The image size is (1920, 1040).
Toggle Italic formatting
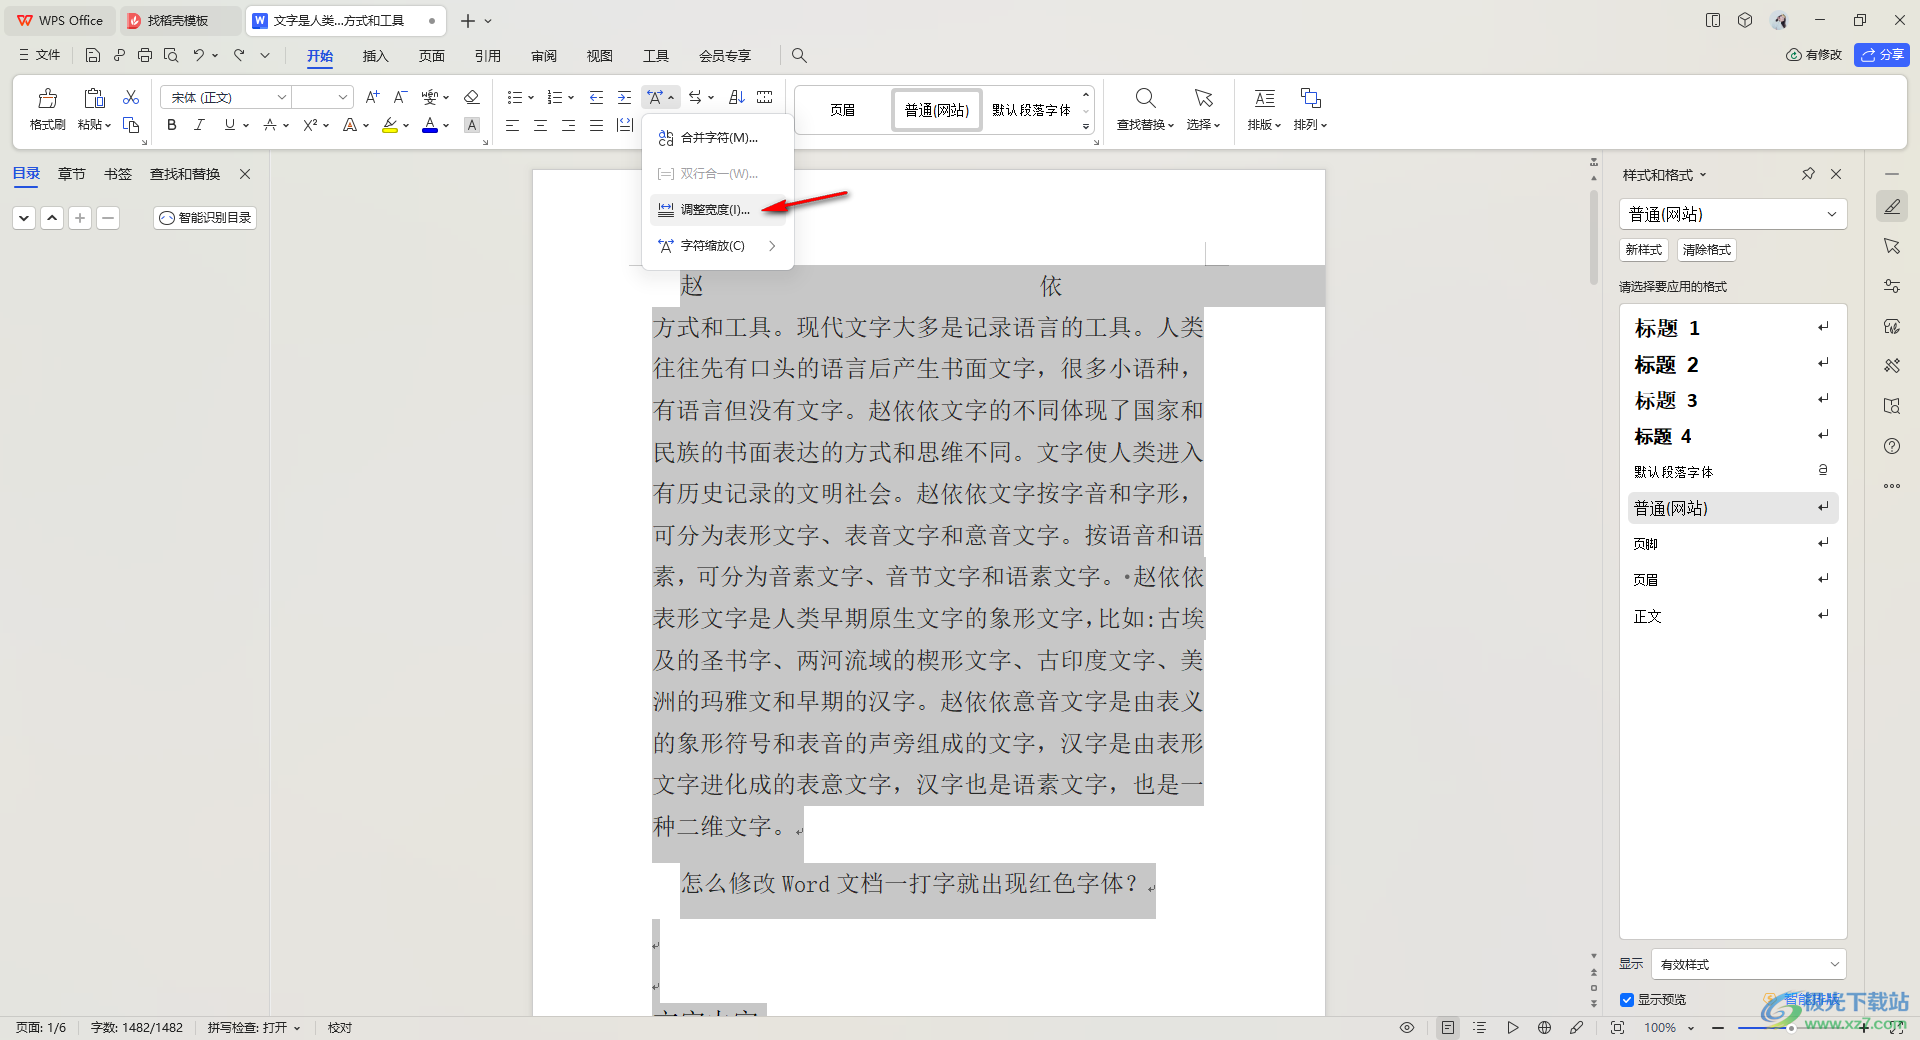pyautogui.click(x=199, y=125)
